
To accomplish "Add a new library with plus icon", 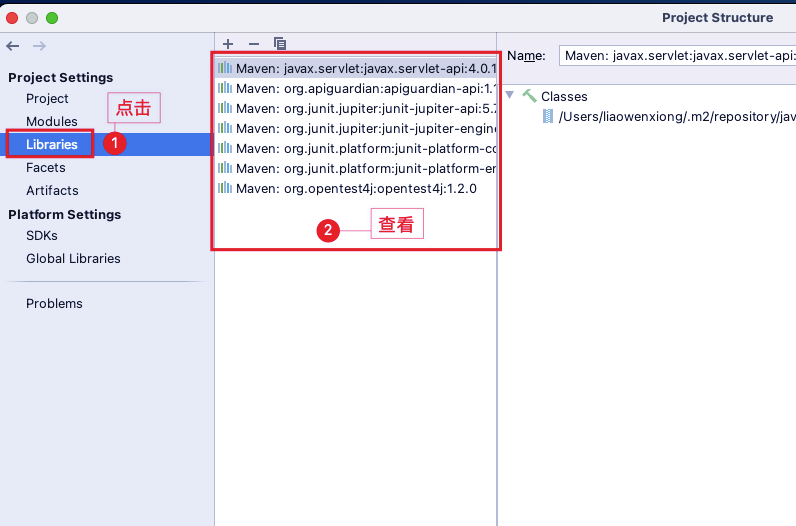I will [x=228, y=44].
